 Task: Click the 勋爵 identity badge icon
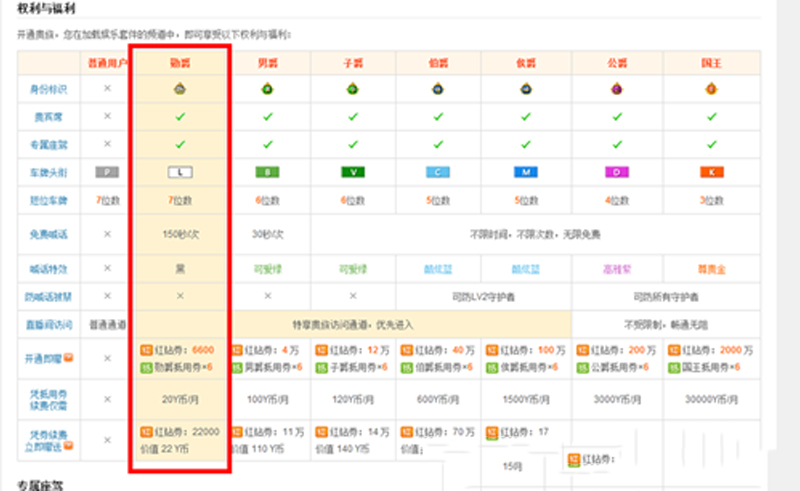pyautogui.click(x=180, y=89)
